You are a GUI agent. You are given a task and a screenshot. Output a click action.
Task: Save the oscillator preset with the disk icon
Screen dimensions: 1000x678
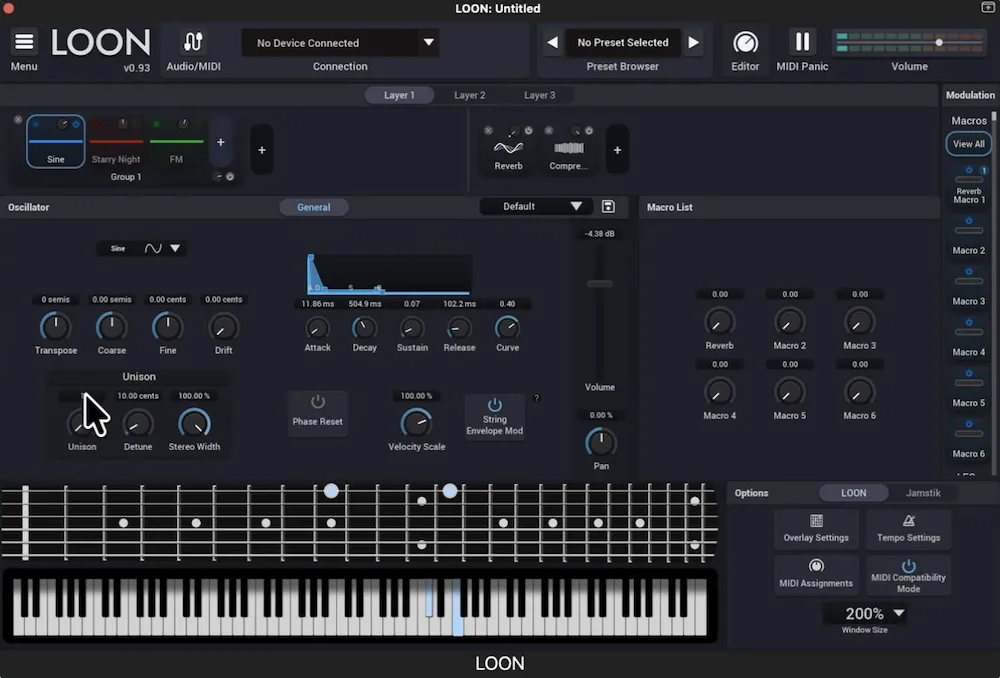(608, 207)
